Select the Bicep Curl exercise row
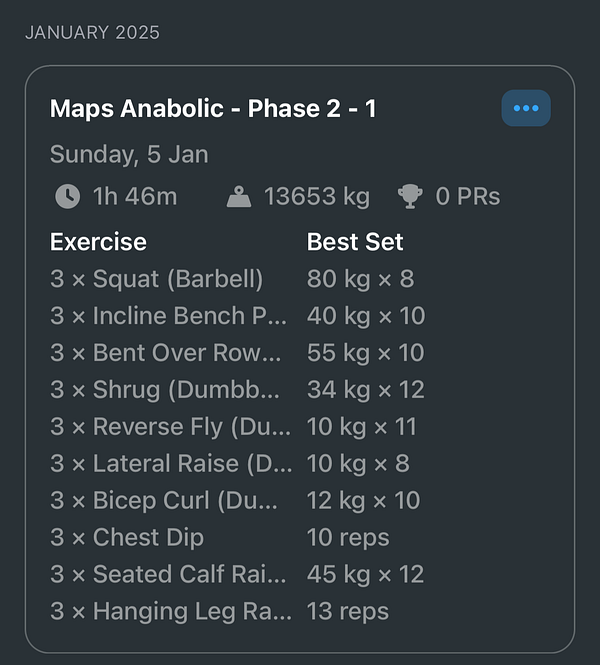 point(170,501)
